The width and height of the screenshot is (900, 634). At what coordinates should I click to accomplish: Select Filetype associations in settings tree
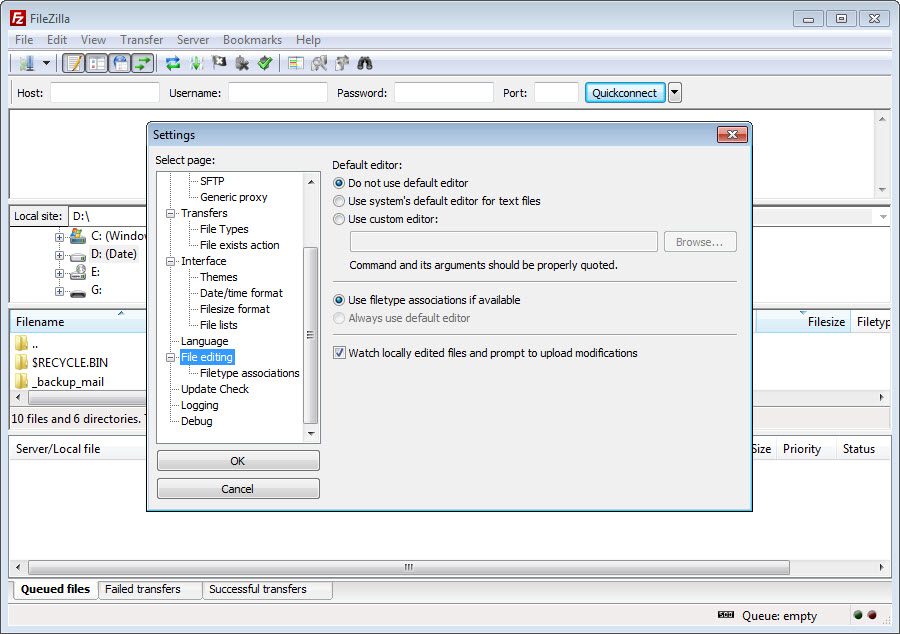(250, 373)
